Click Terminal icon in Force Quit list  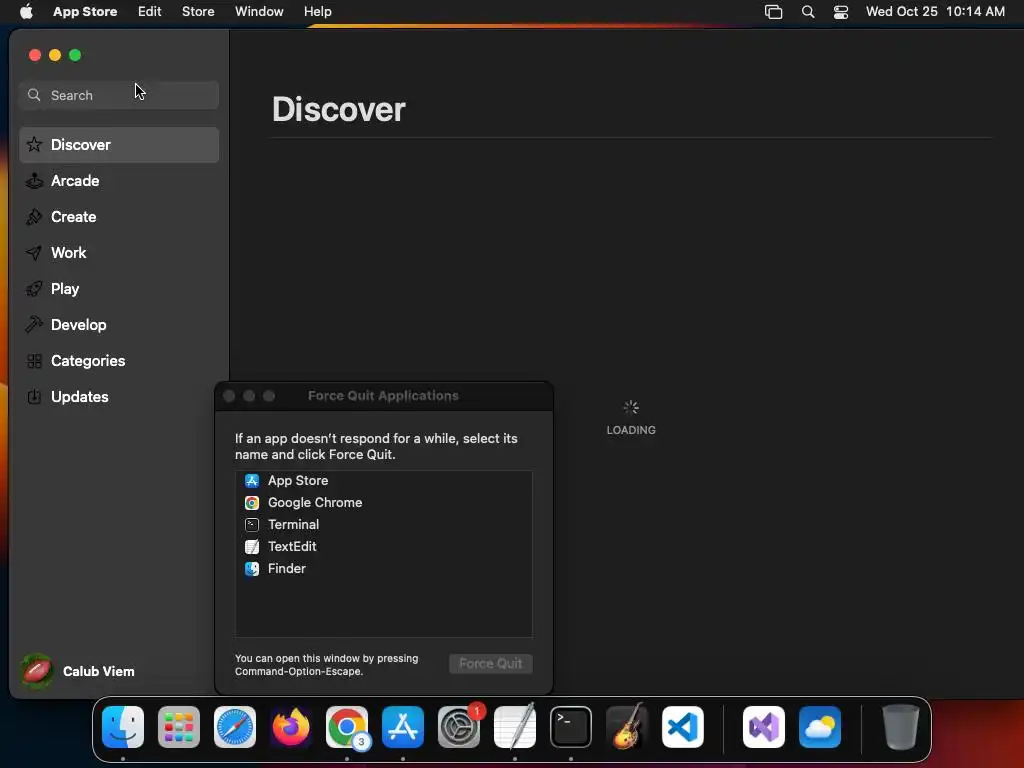click(x=252, y=524)
